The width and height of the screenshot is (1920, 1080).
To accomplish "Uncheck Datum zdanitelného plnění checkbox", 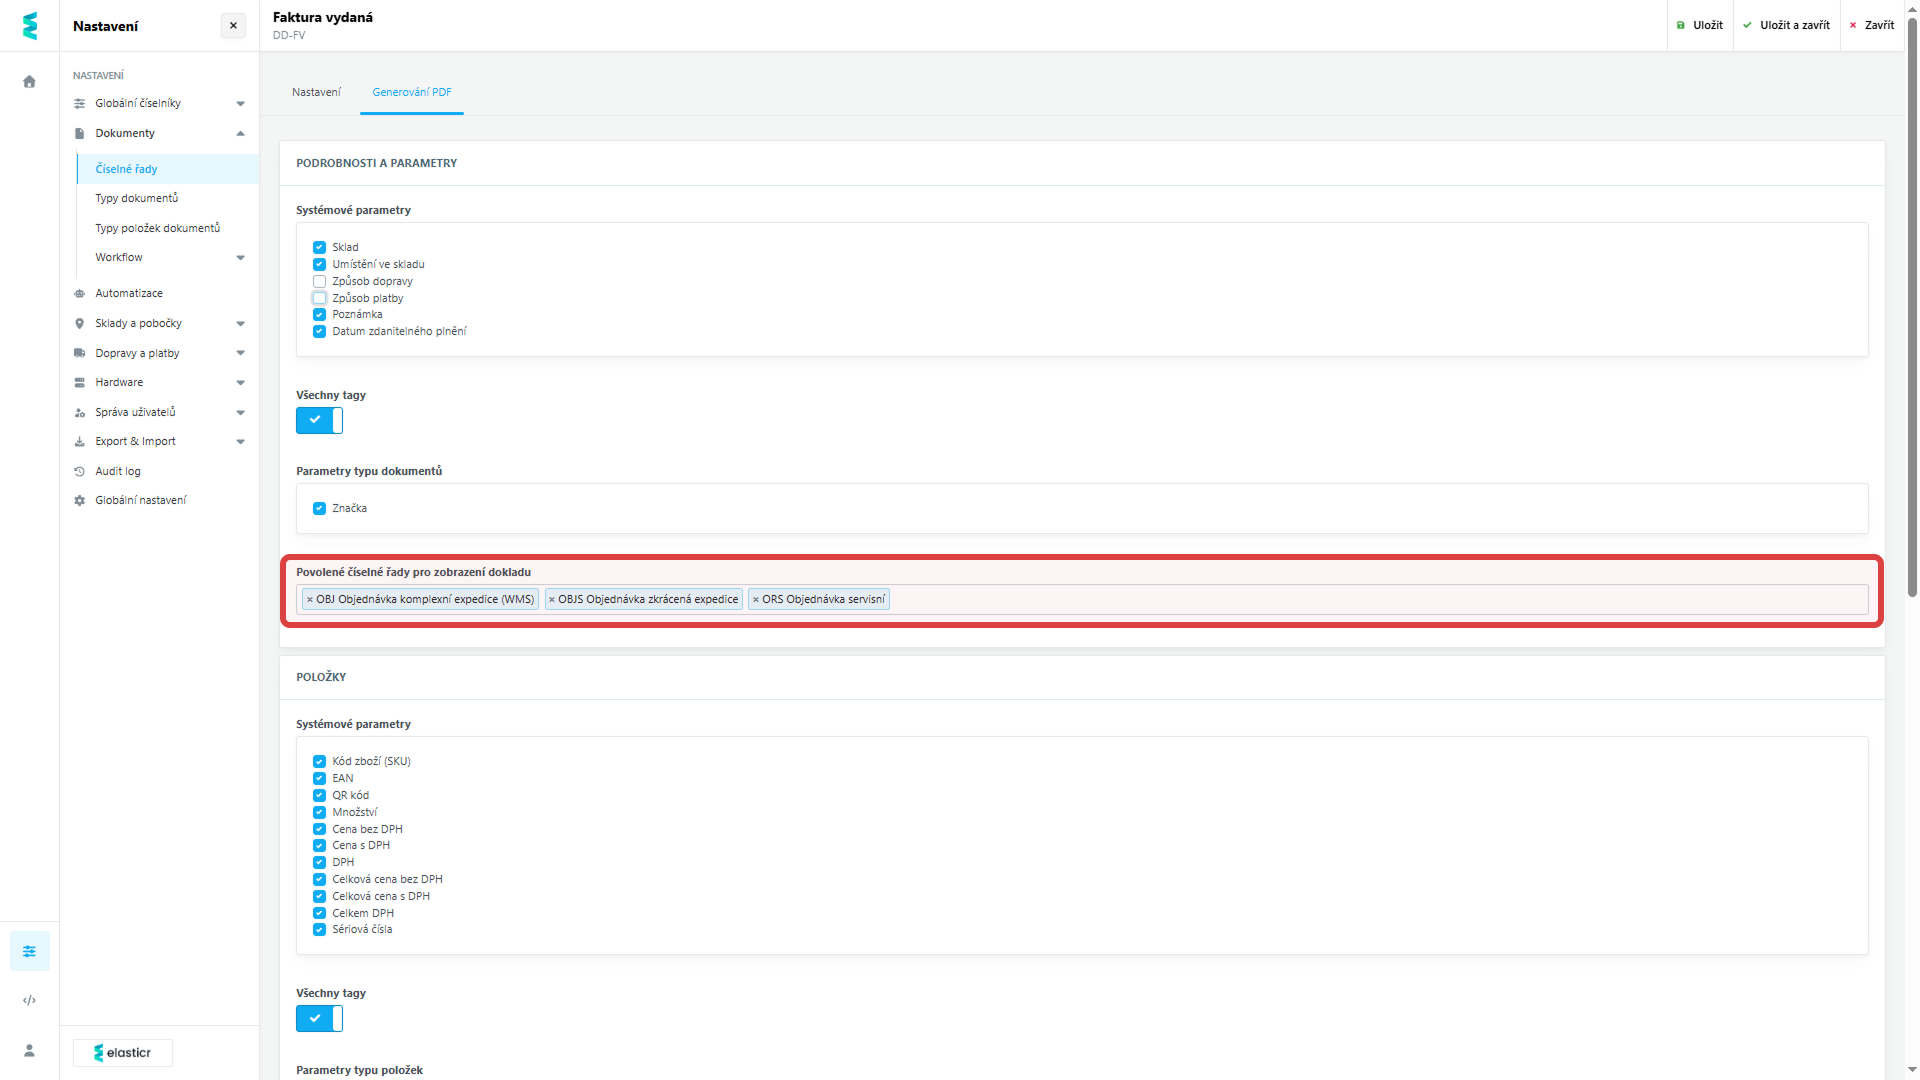I will click(319, 331).
